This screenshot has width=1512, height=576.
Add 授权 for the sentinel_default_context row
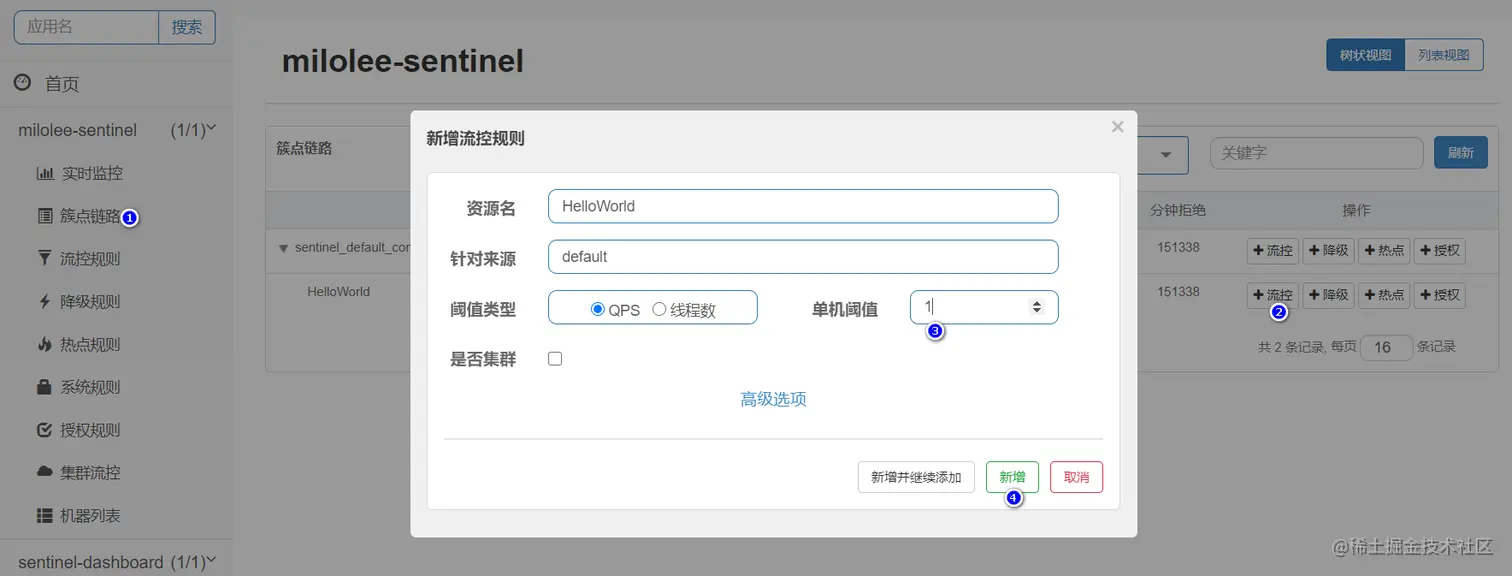(x=1440, y=250)
